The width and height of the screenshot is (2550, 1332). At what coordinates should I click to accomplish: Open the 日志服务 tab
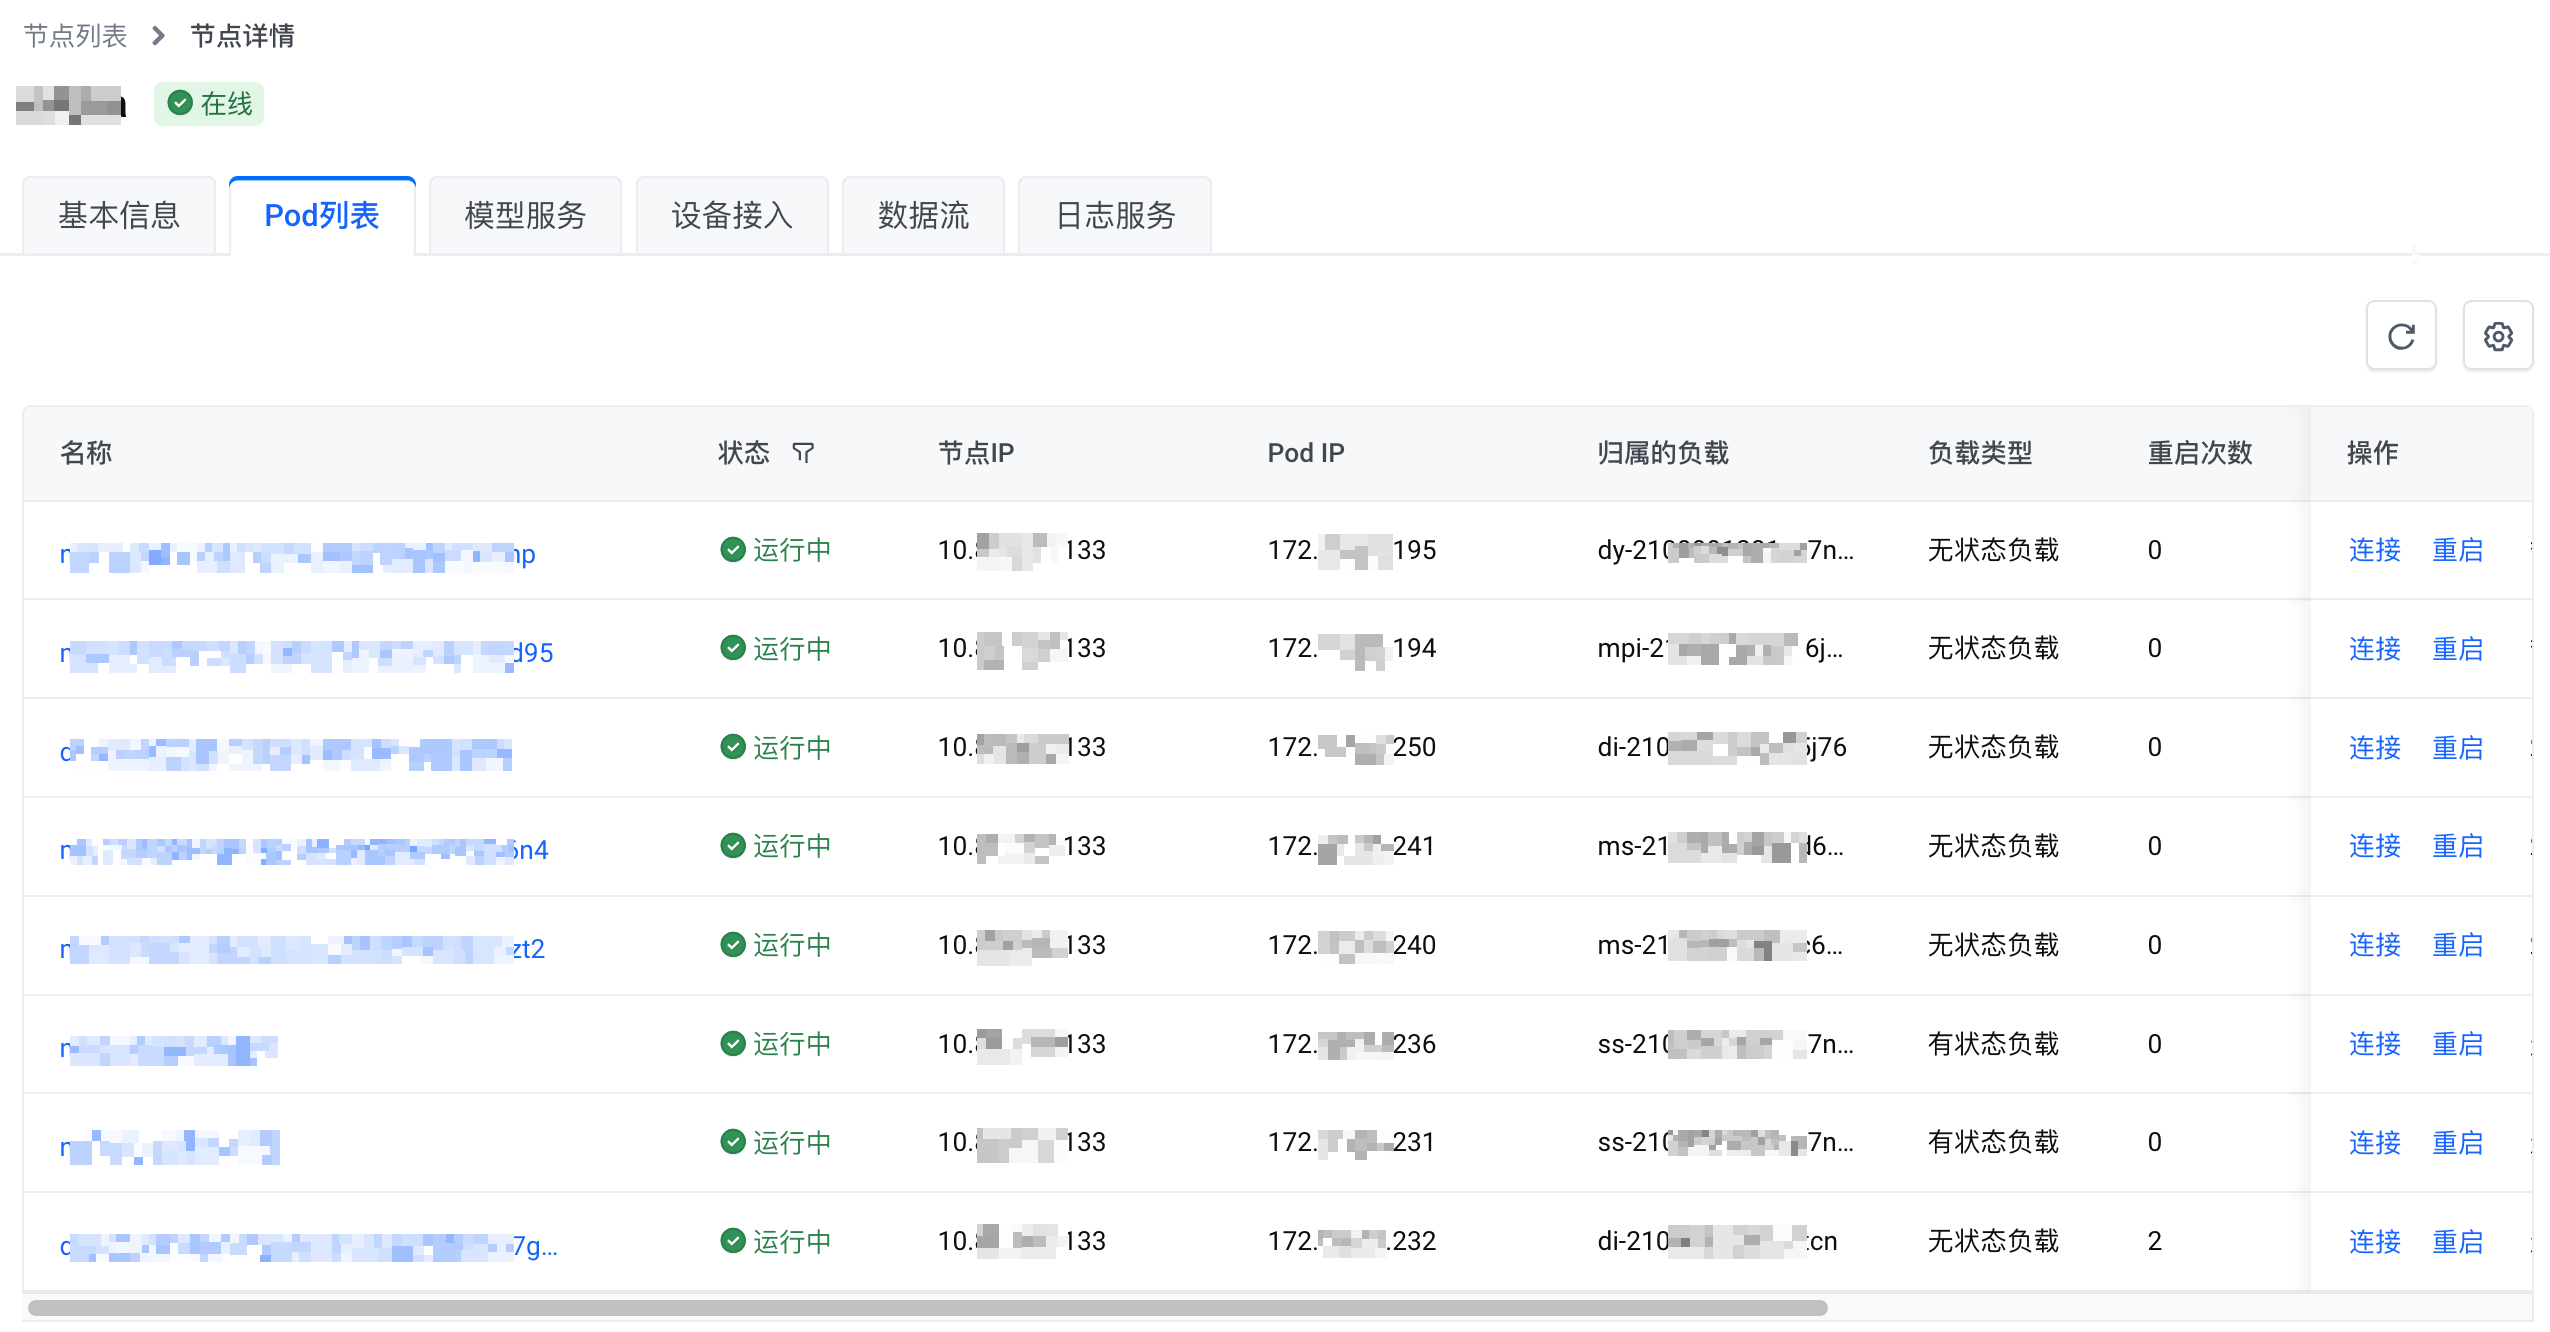pyautogui.click(x=1115, y=215)
